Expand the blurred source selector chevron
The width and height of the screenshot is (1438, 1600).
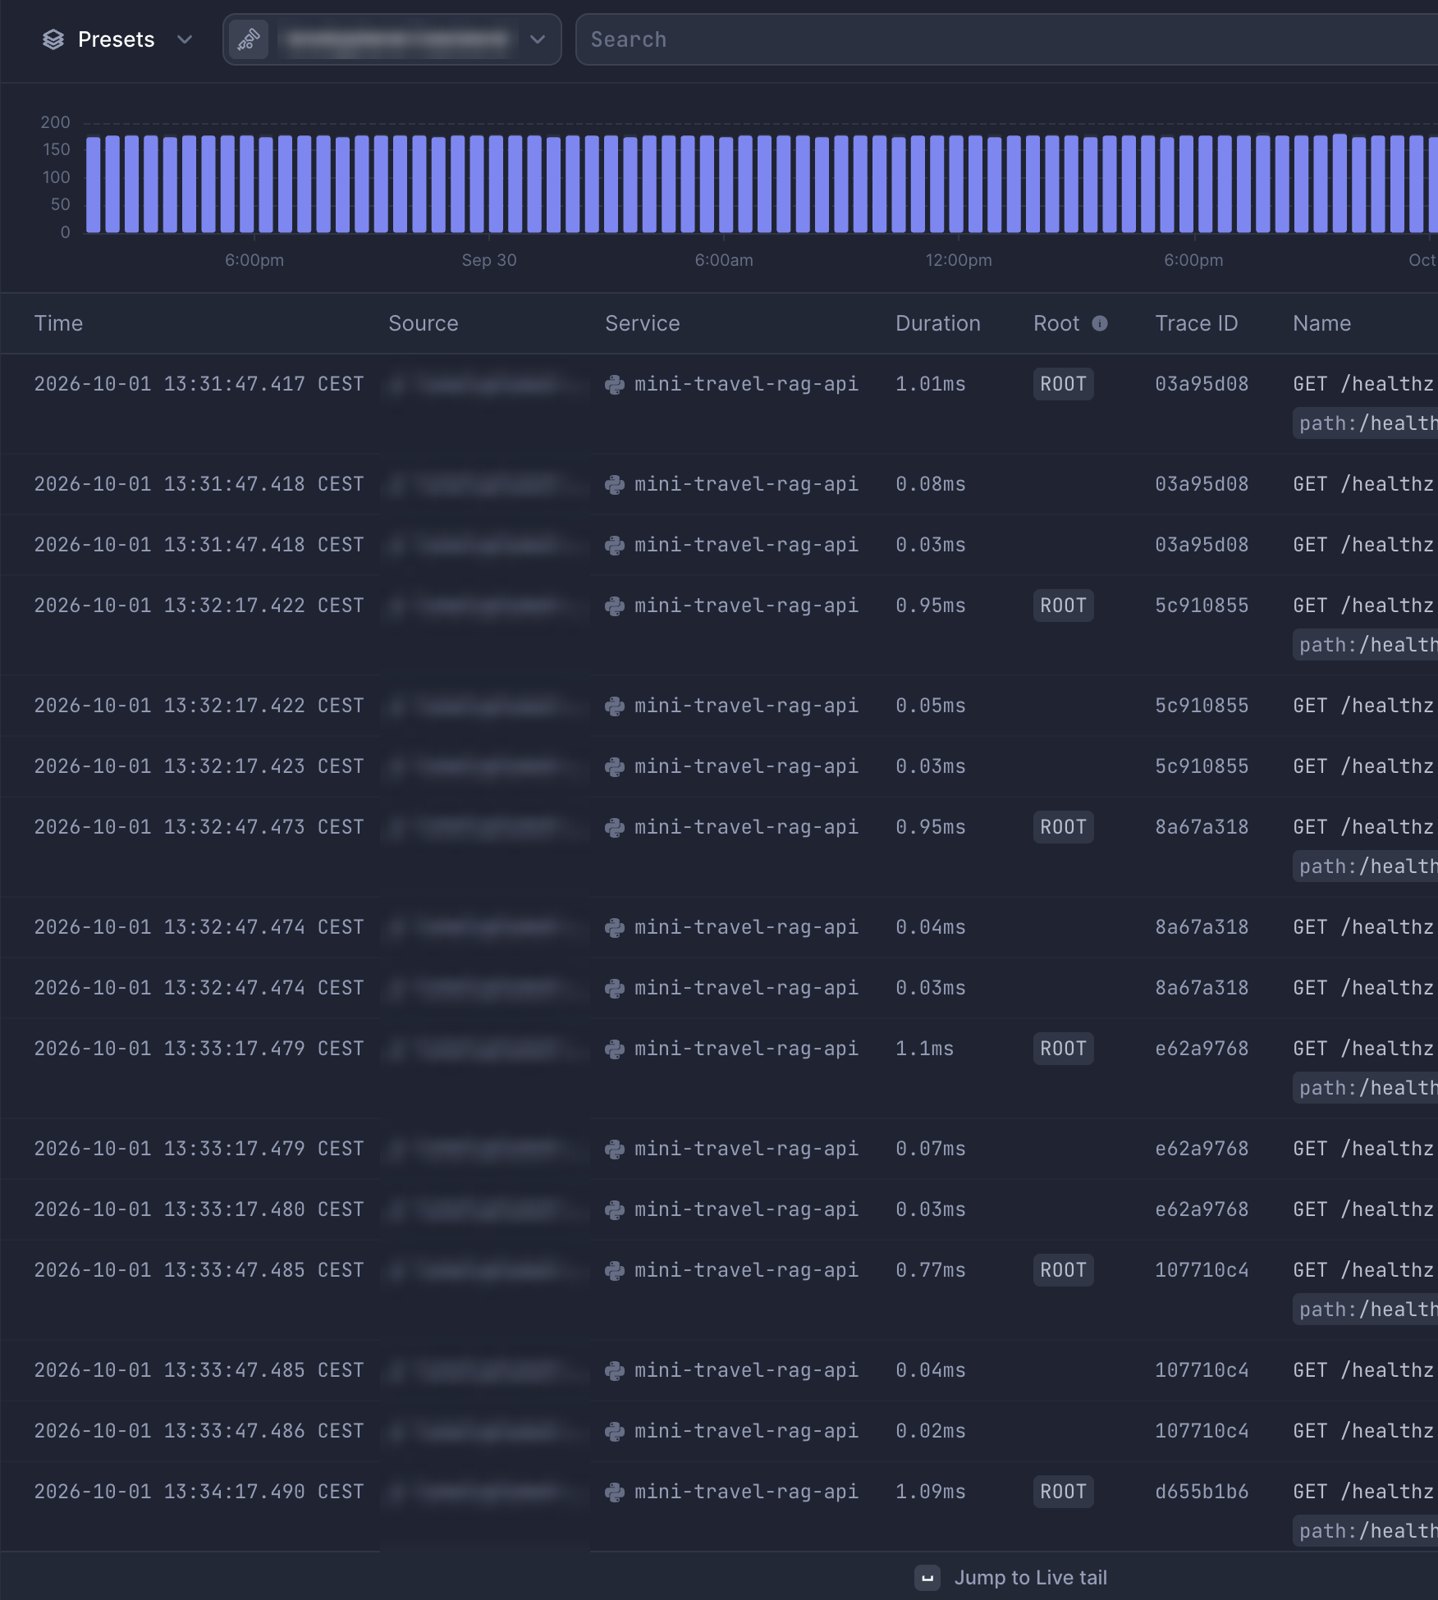click(x=537, y=39)
